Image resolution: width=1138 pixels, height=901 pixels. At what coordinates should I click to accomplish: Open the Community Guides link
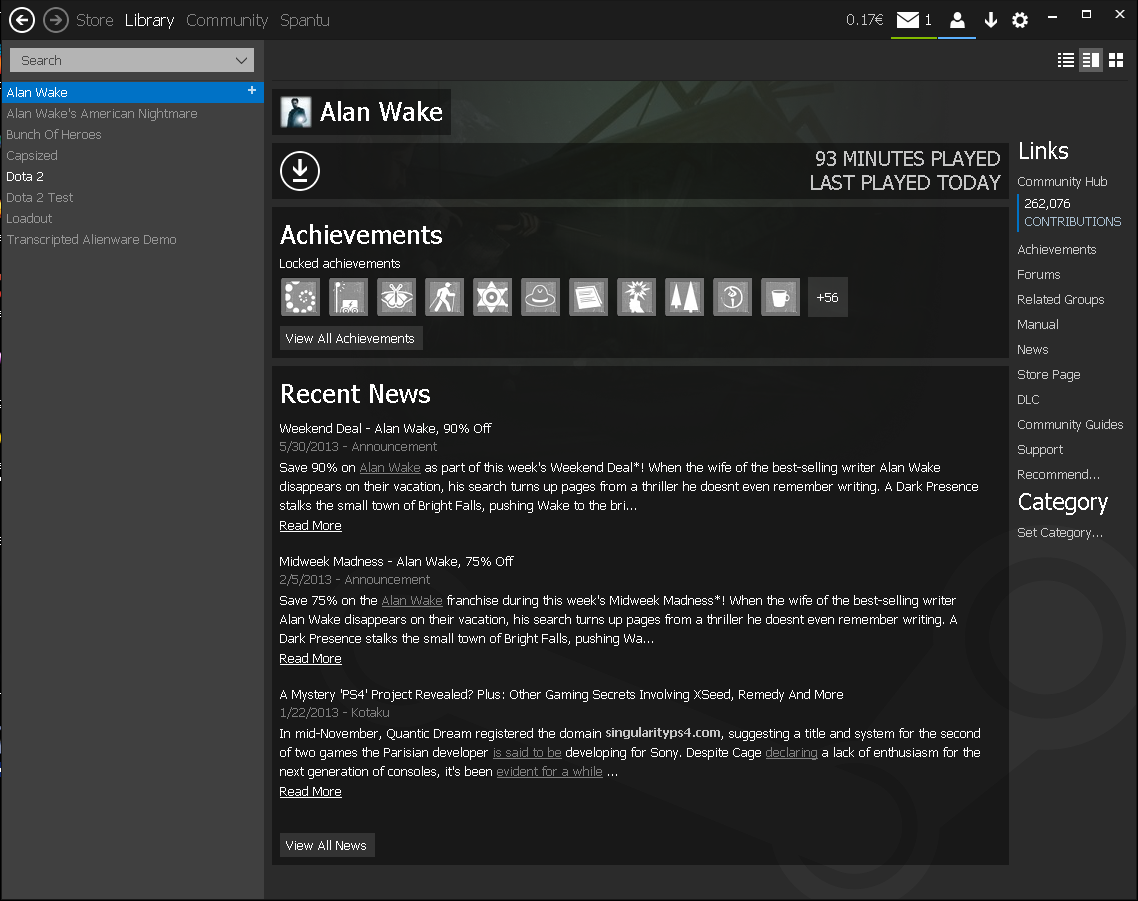[x=1070, y=425]
